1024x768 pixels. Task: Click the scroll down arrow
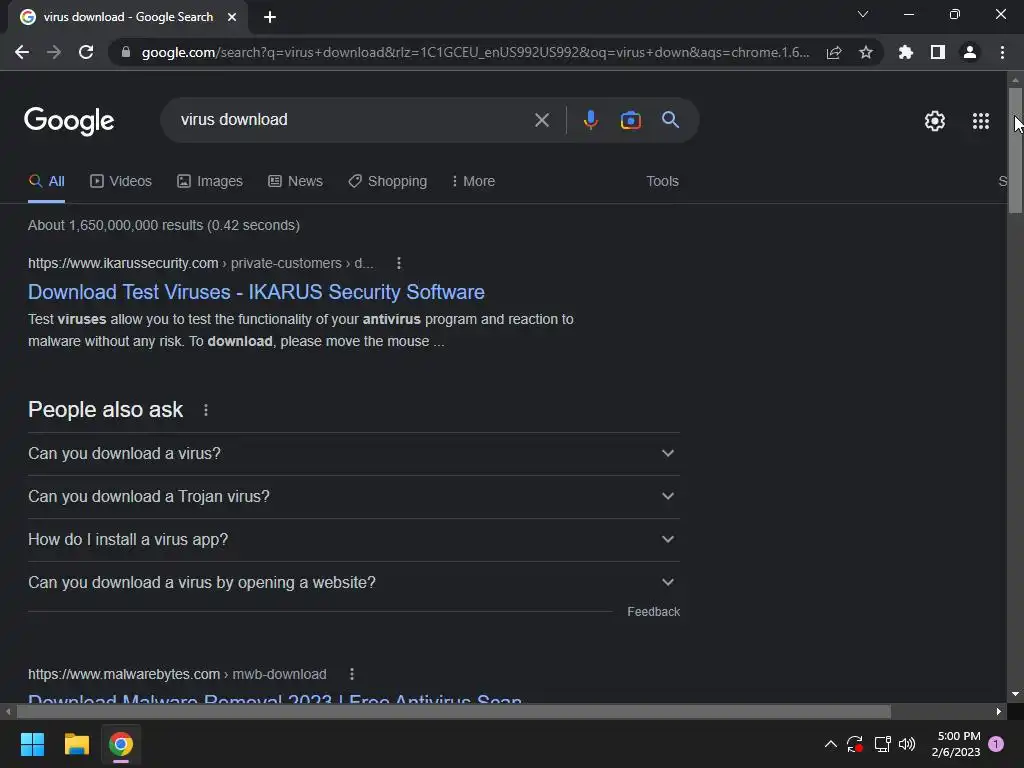(x=1015, y=695)
